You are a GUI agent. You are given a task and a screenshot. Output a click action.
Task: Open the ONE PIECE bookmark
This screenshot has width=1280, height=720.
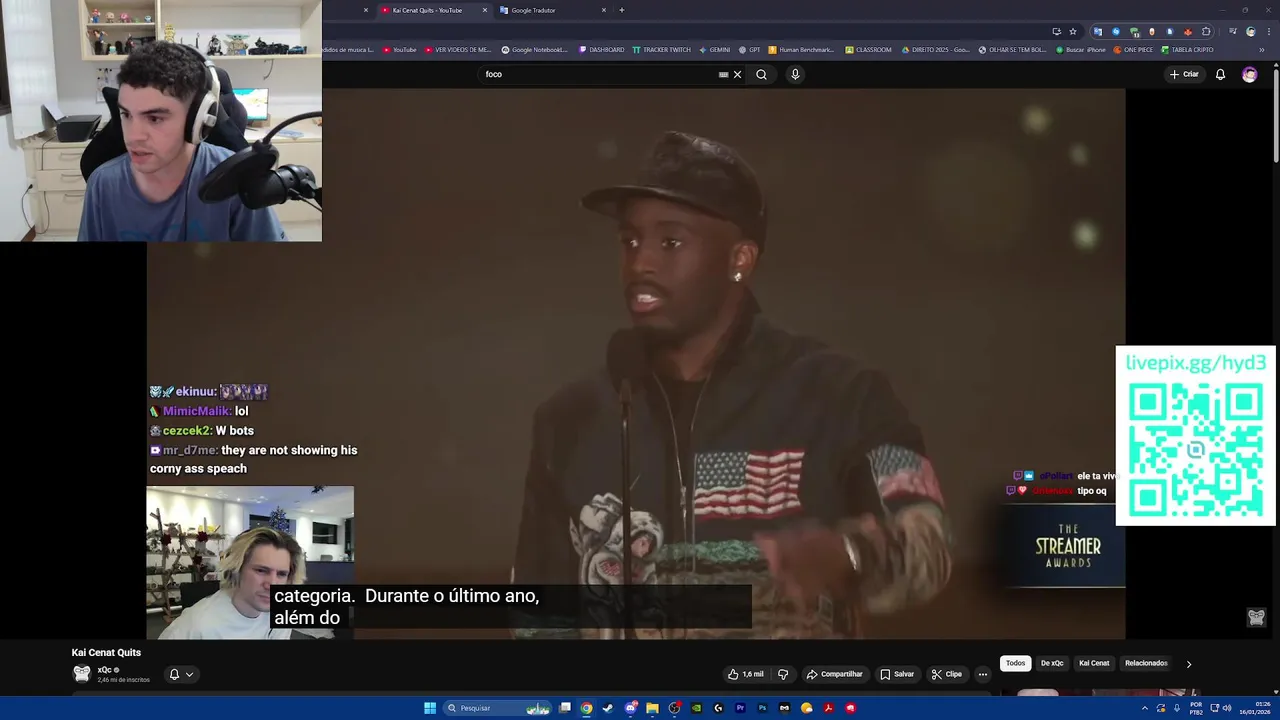click(1133, 49)
